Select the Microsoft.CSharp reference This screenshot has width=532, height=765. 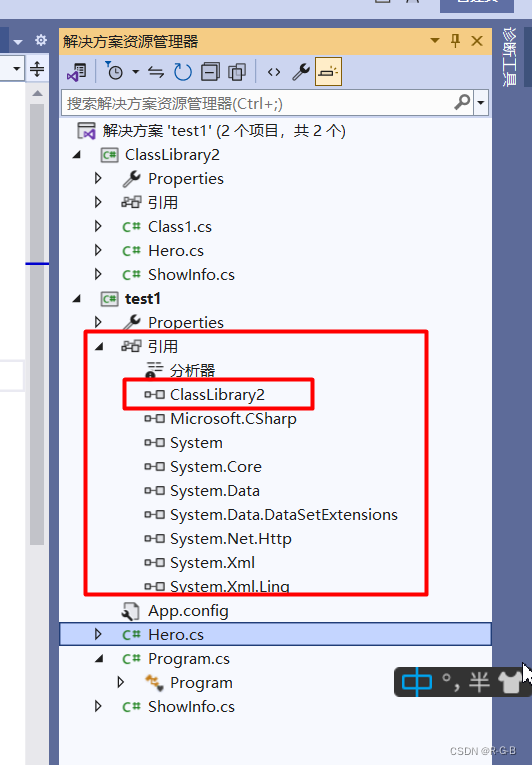coord(233,419)
